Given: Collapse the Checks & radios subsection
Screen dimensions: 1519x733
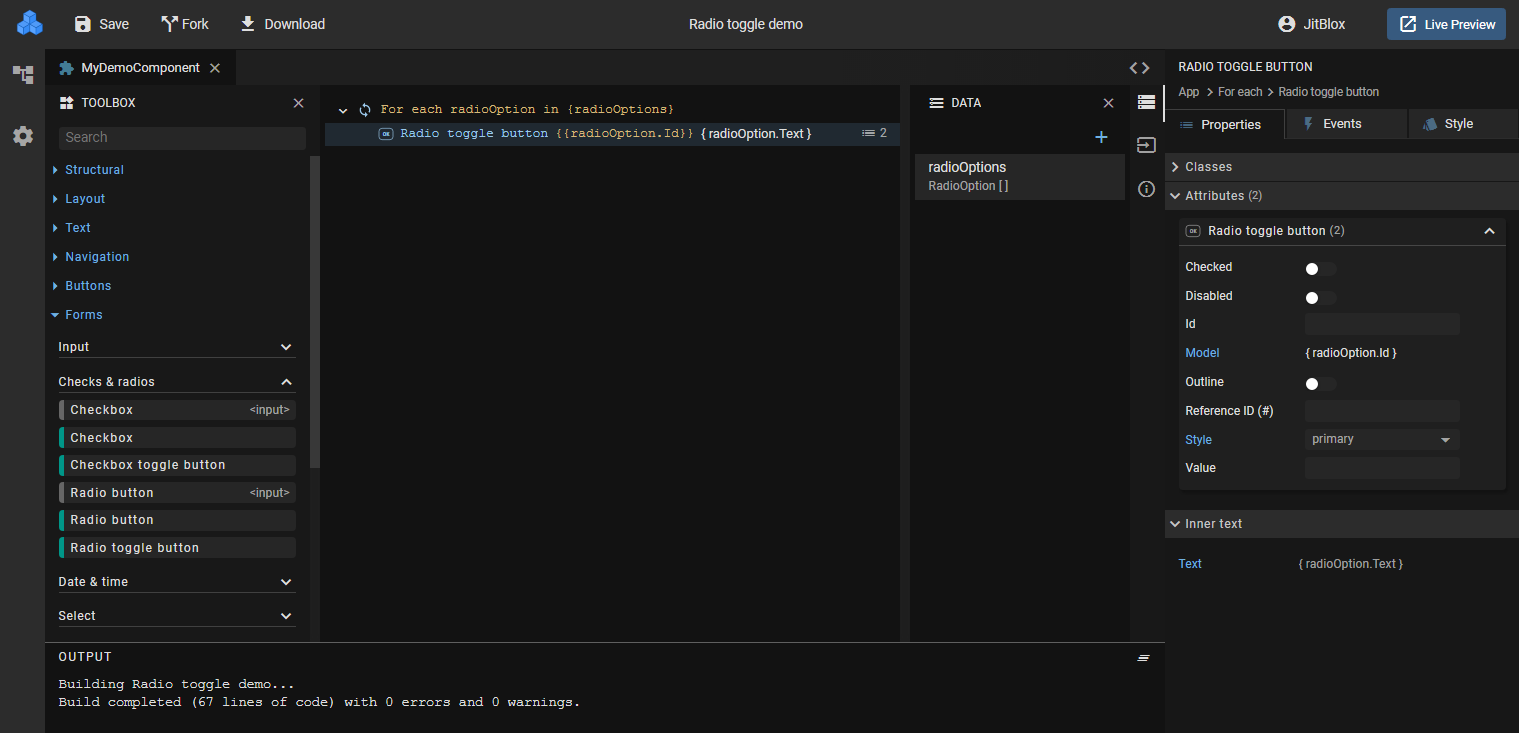Looking at the screenshot, I should click(x=177, y=382).
